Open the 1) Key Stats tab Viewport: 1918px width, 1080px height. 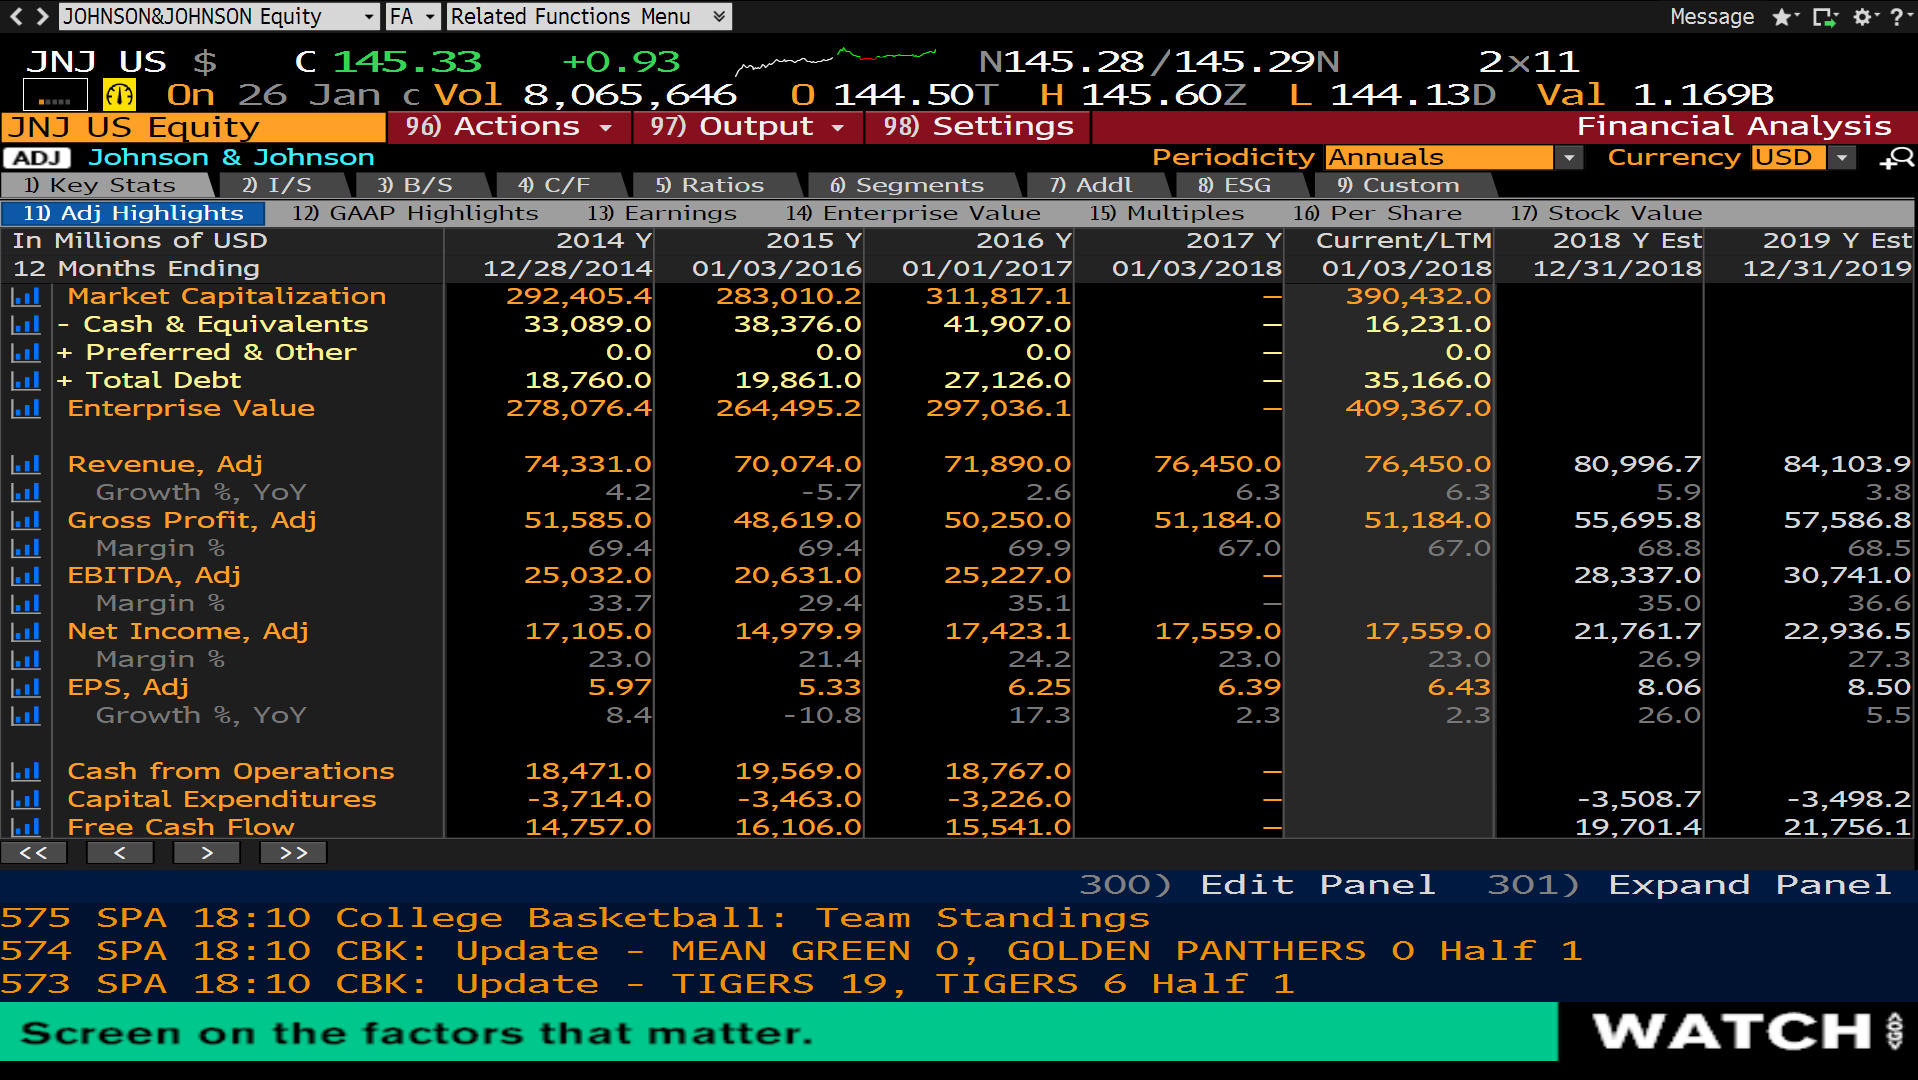[100, 186]
